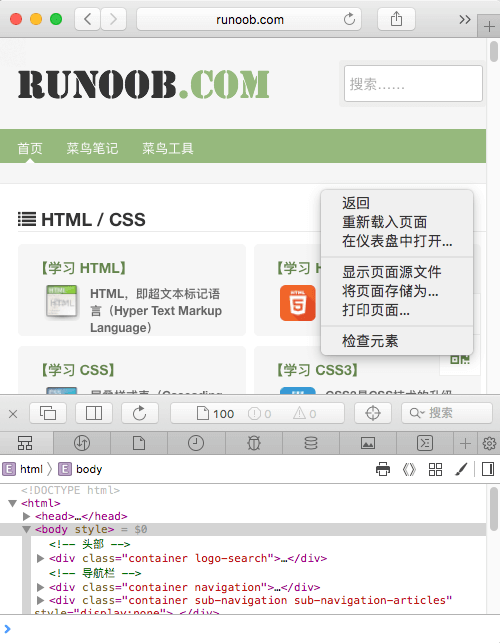Switch to the Timelines clock tab
Image resolution: width=500 pixels, height=643 pixels.
tap(196, 443)
